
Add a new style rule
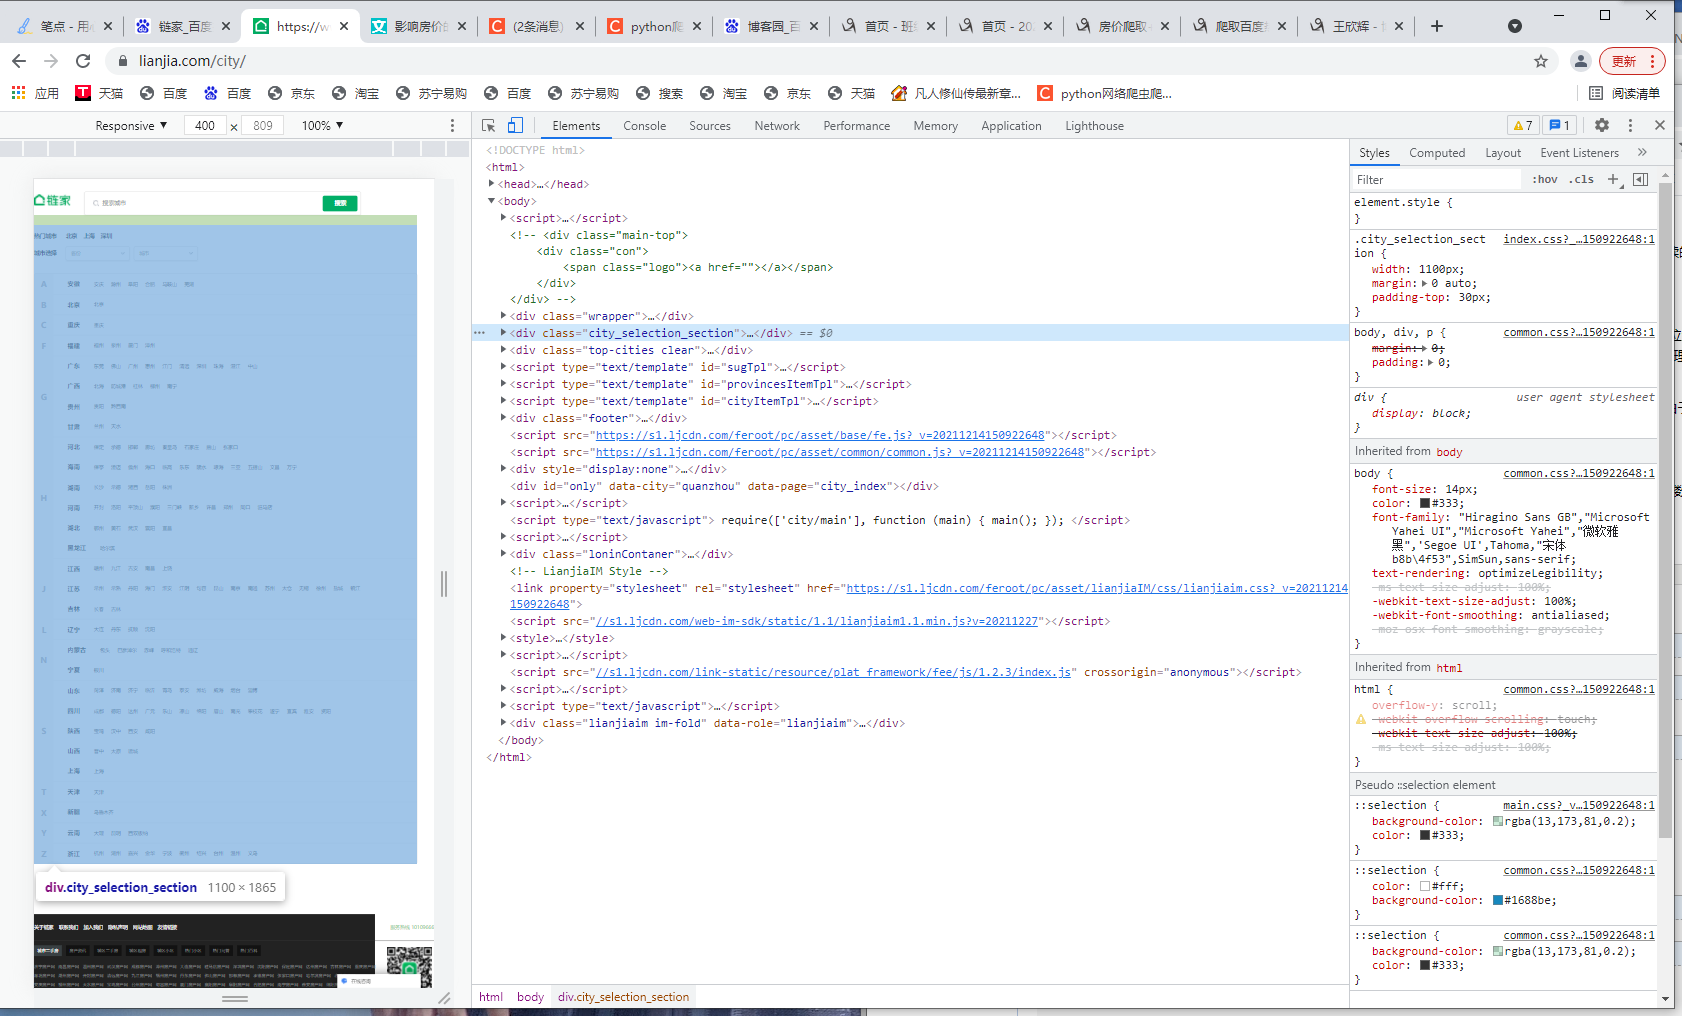(1613, 179)
